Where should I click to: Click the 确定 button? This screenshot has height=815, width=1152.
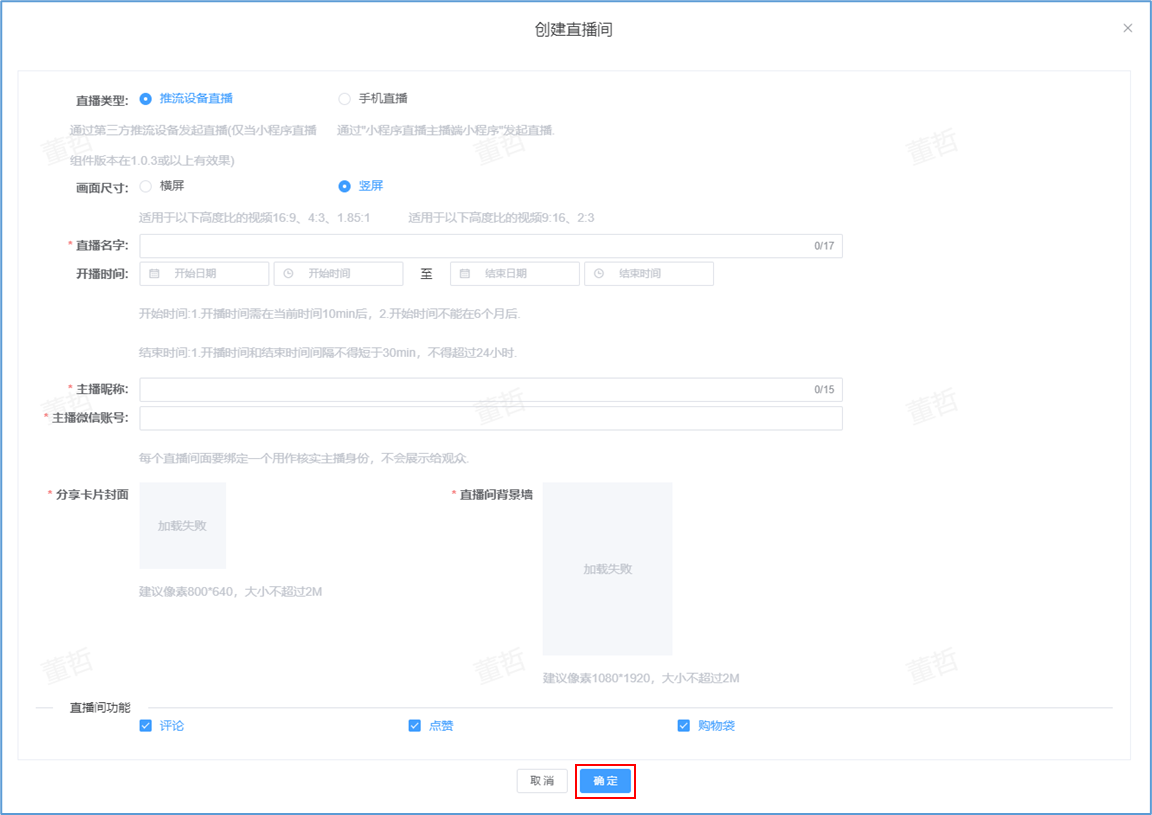tap(605, 780)
